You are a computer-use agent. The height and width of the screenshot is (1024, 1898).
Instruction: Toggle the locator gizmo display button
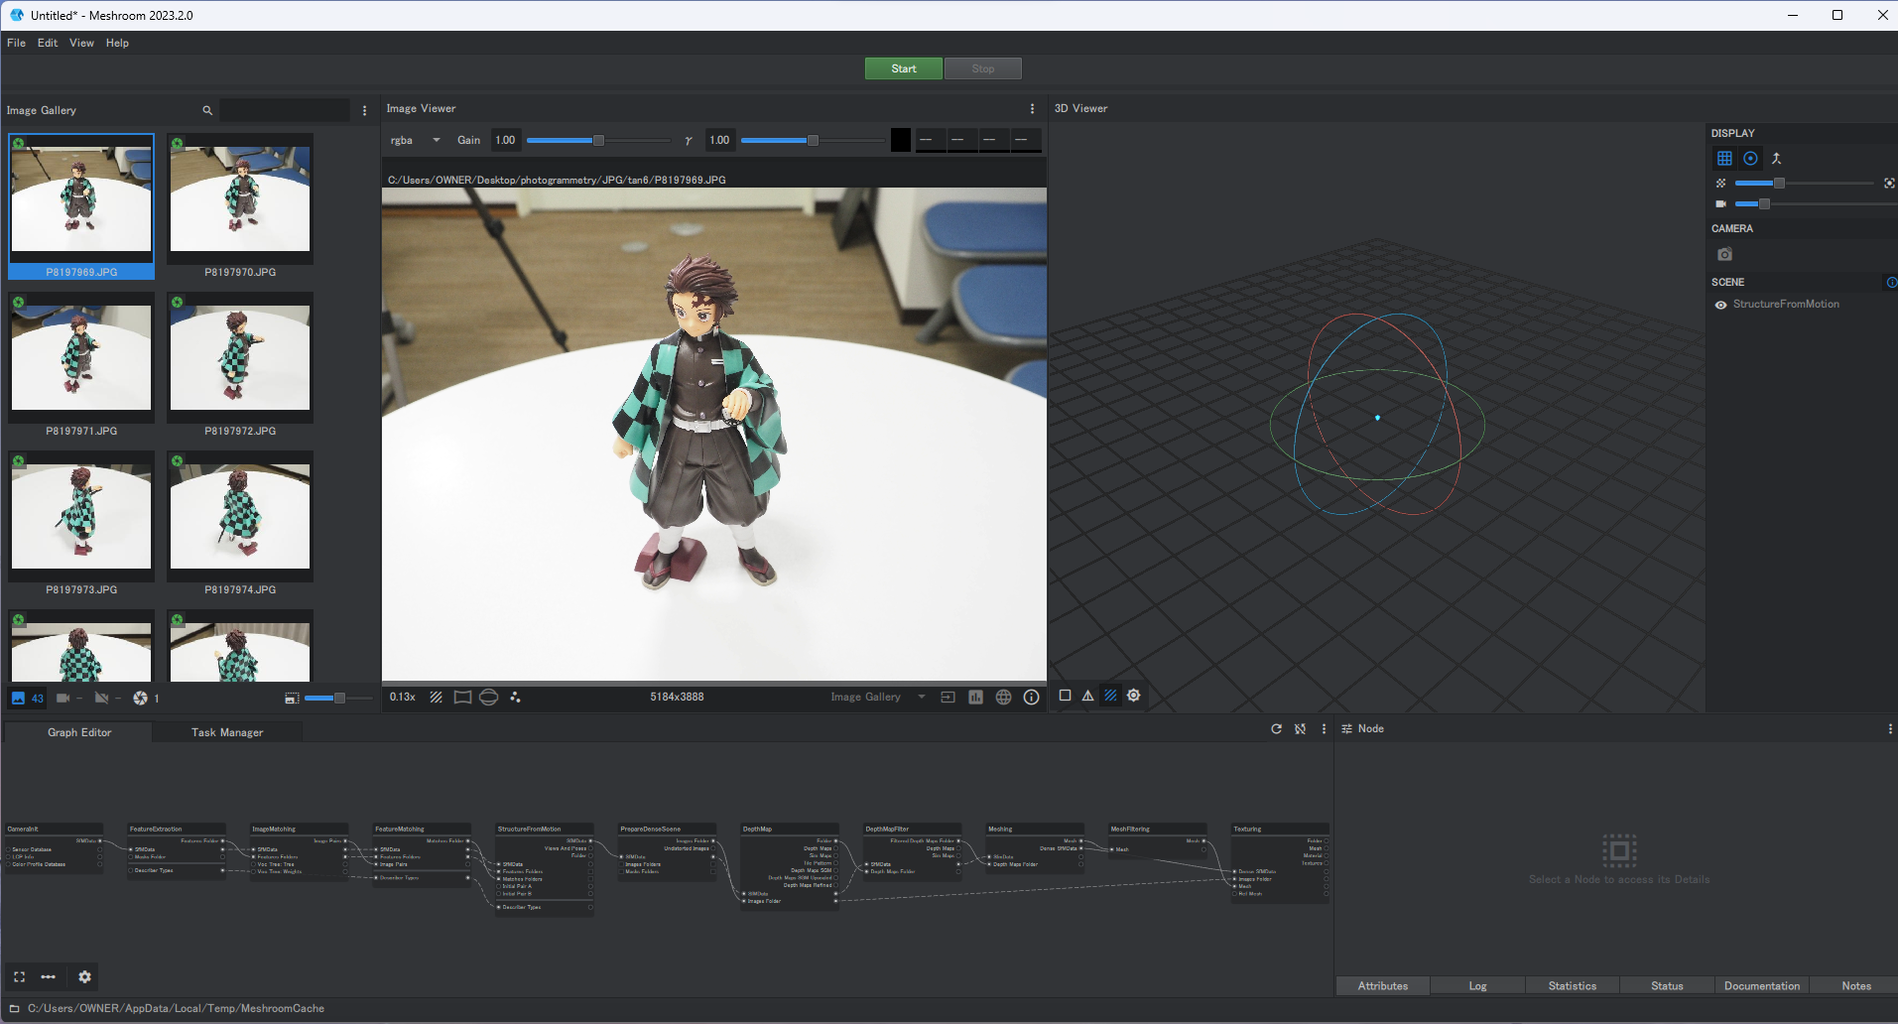1750,158
